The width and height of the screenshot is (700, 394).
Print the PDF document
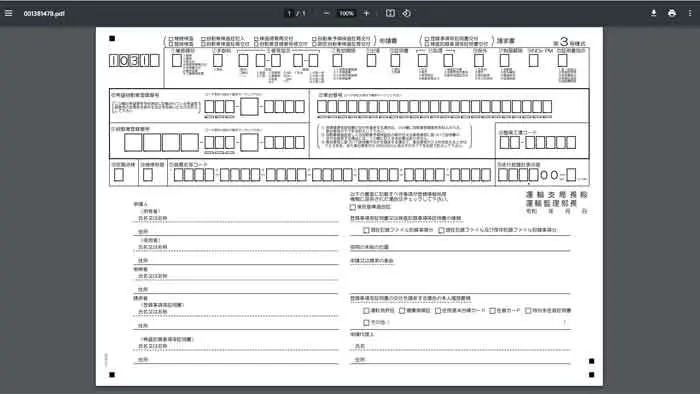(672, 13)
